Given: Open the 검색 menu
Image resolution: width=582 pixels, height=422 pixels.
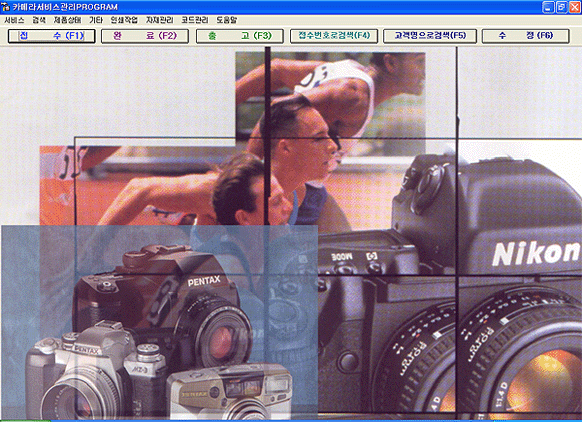Looking at the screenshot, I should tap(39, 20).
